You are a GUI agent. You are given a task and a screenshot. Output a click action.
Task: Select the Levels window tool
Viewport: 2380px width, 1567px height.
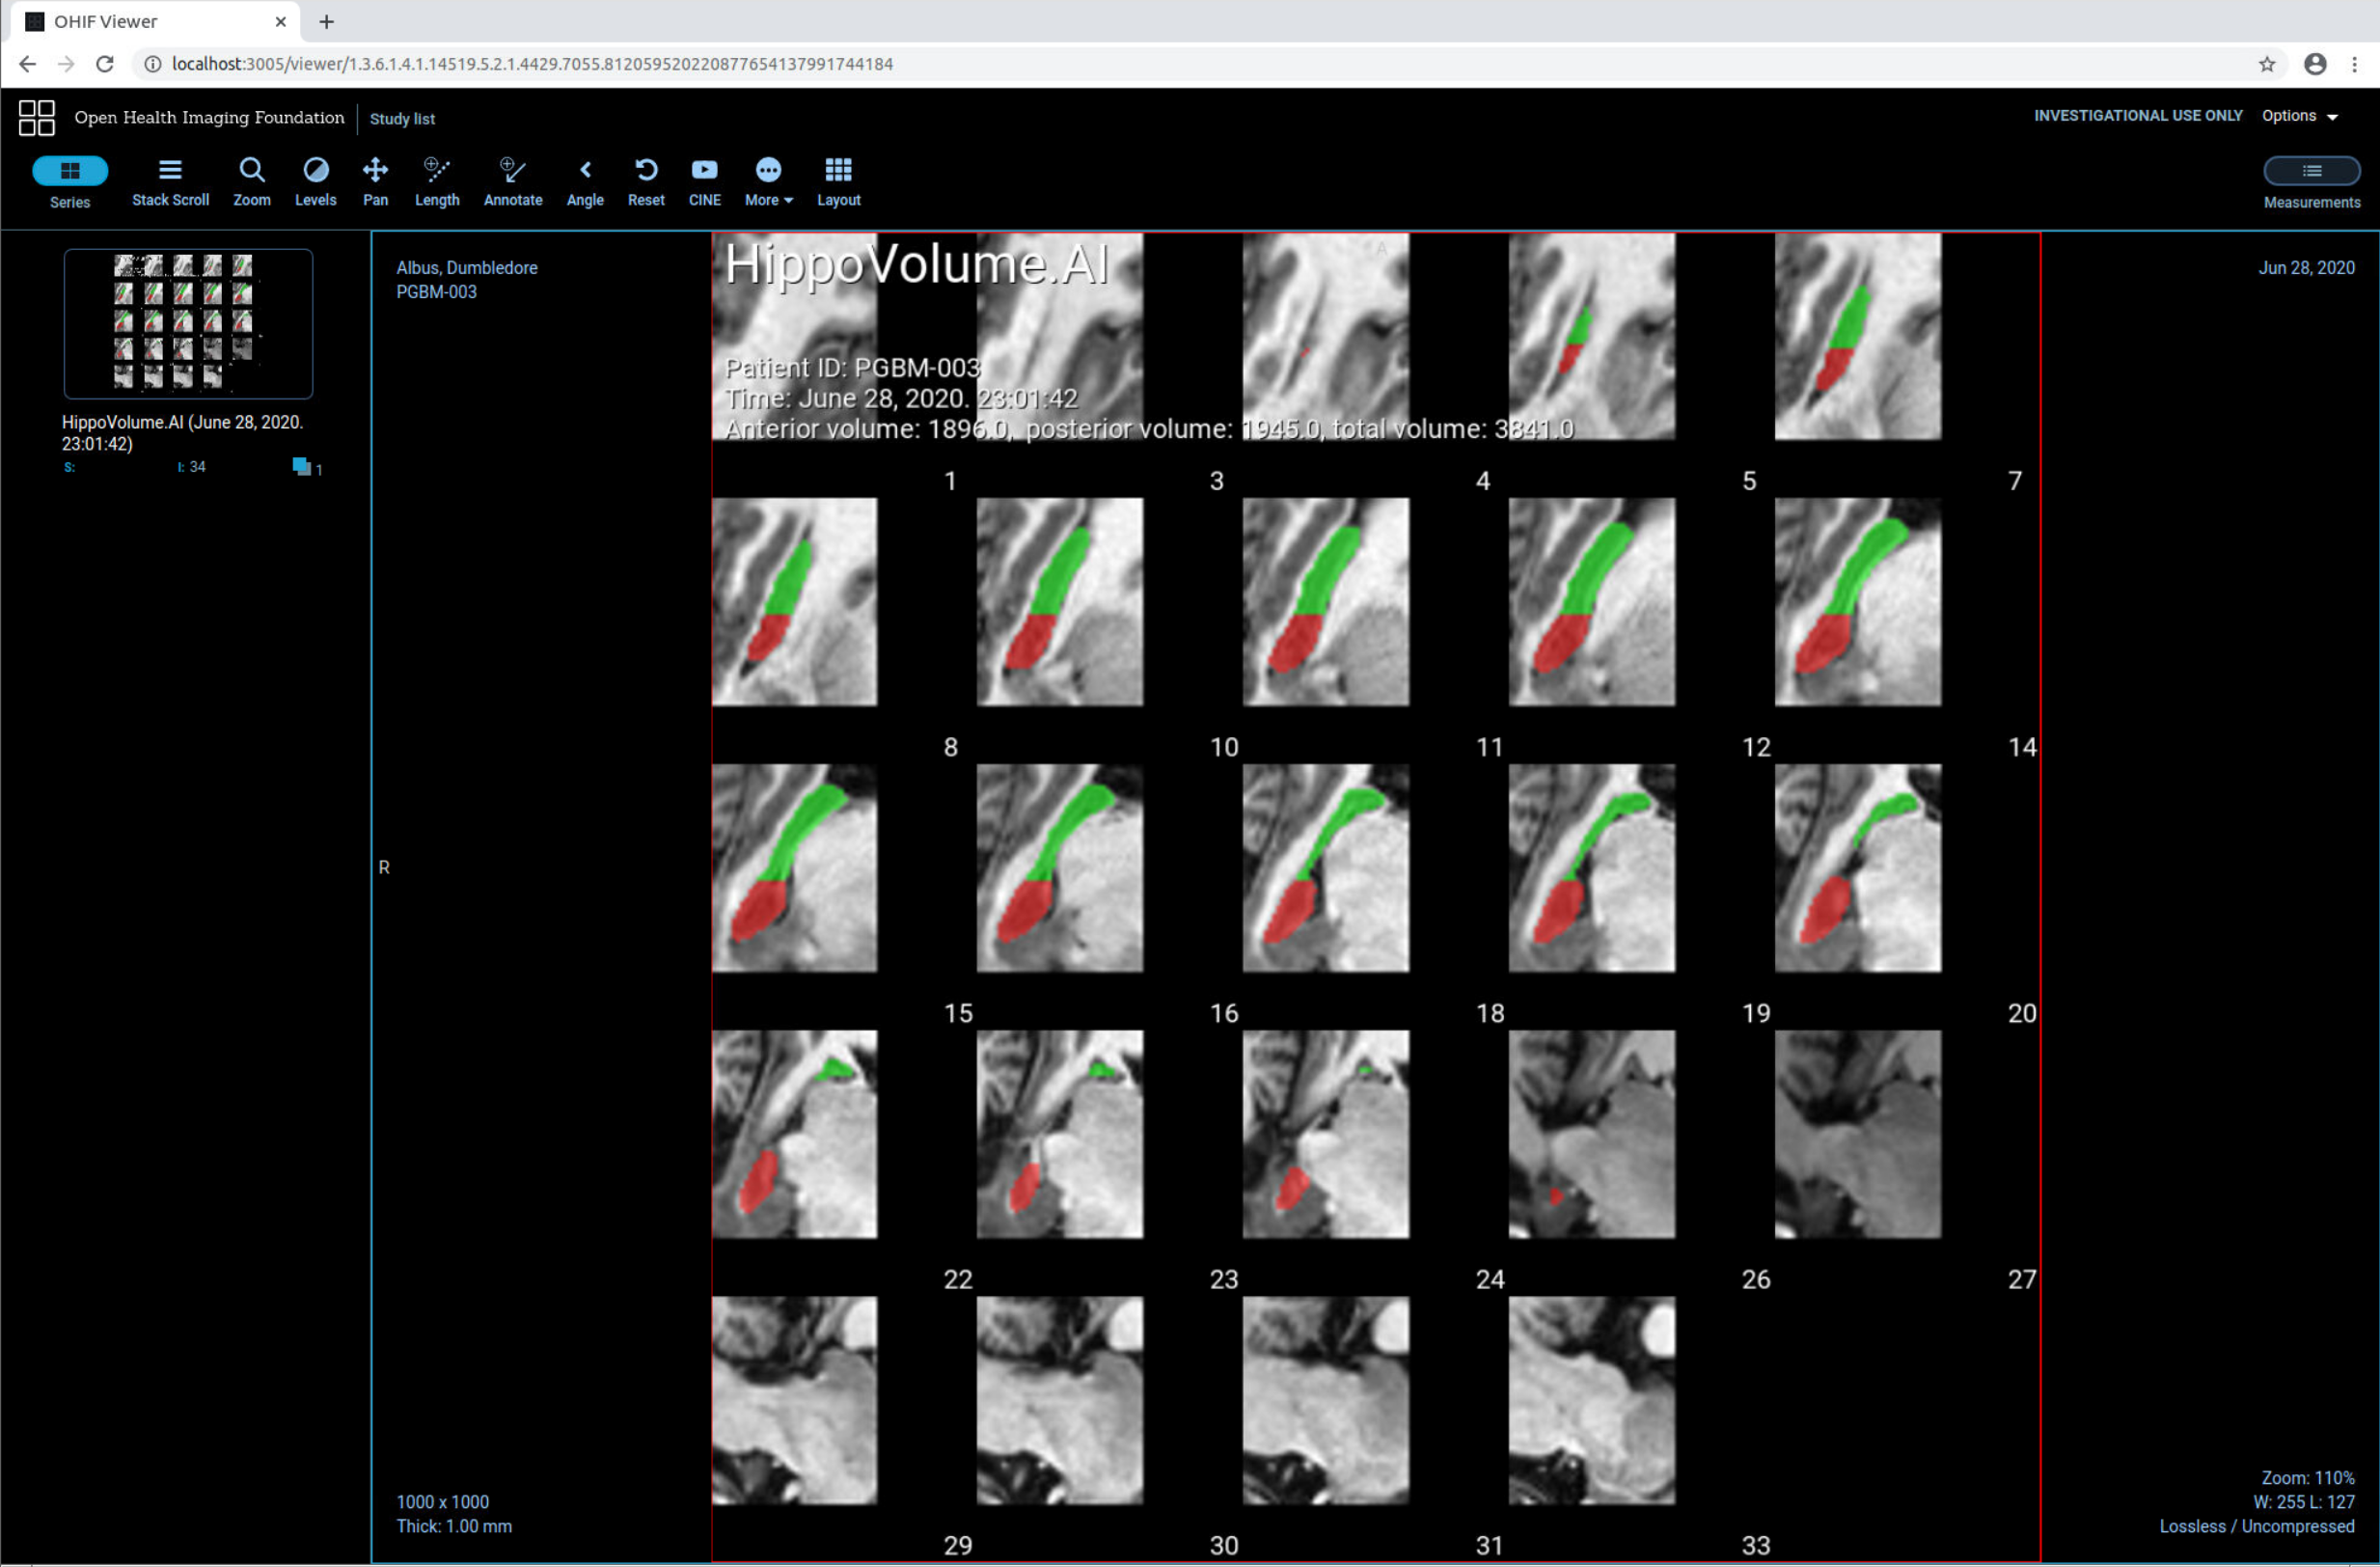click(x=315, y=181)
